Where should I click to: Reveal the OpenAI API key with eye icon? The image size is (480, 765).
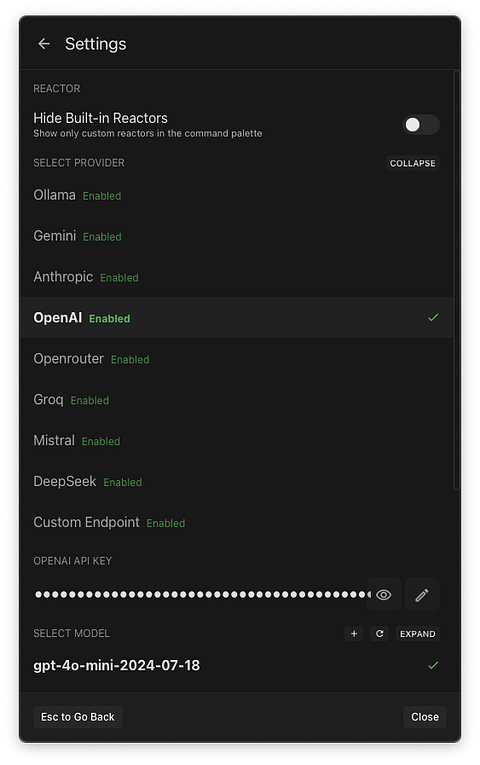point(383,595)
